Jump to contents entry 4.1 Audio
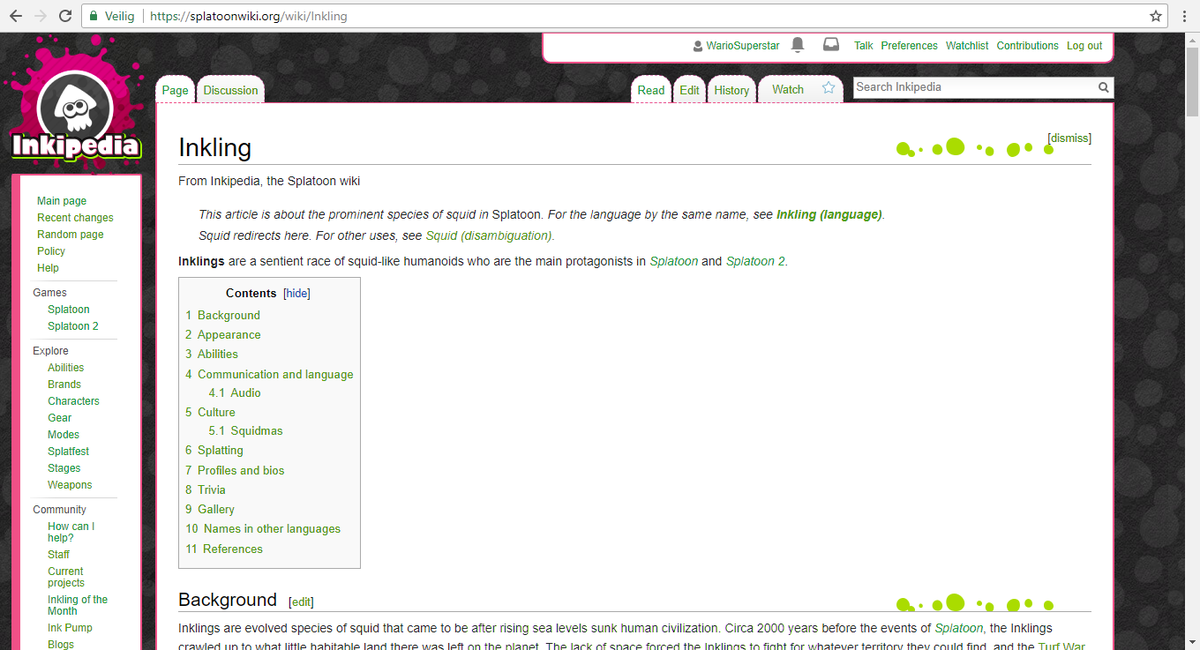 click(235, 393)
